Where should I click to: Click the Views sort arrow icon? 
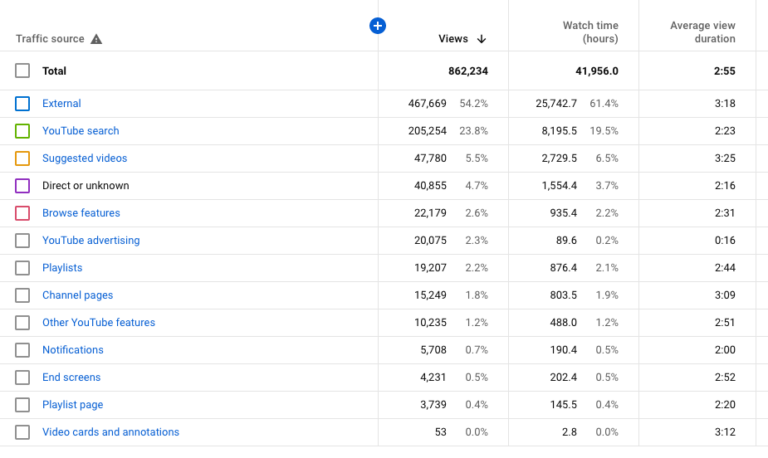481,39
